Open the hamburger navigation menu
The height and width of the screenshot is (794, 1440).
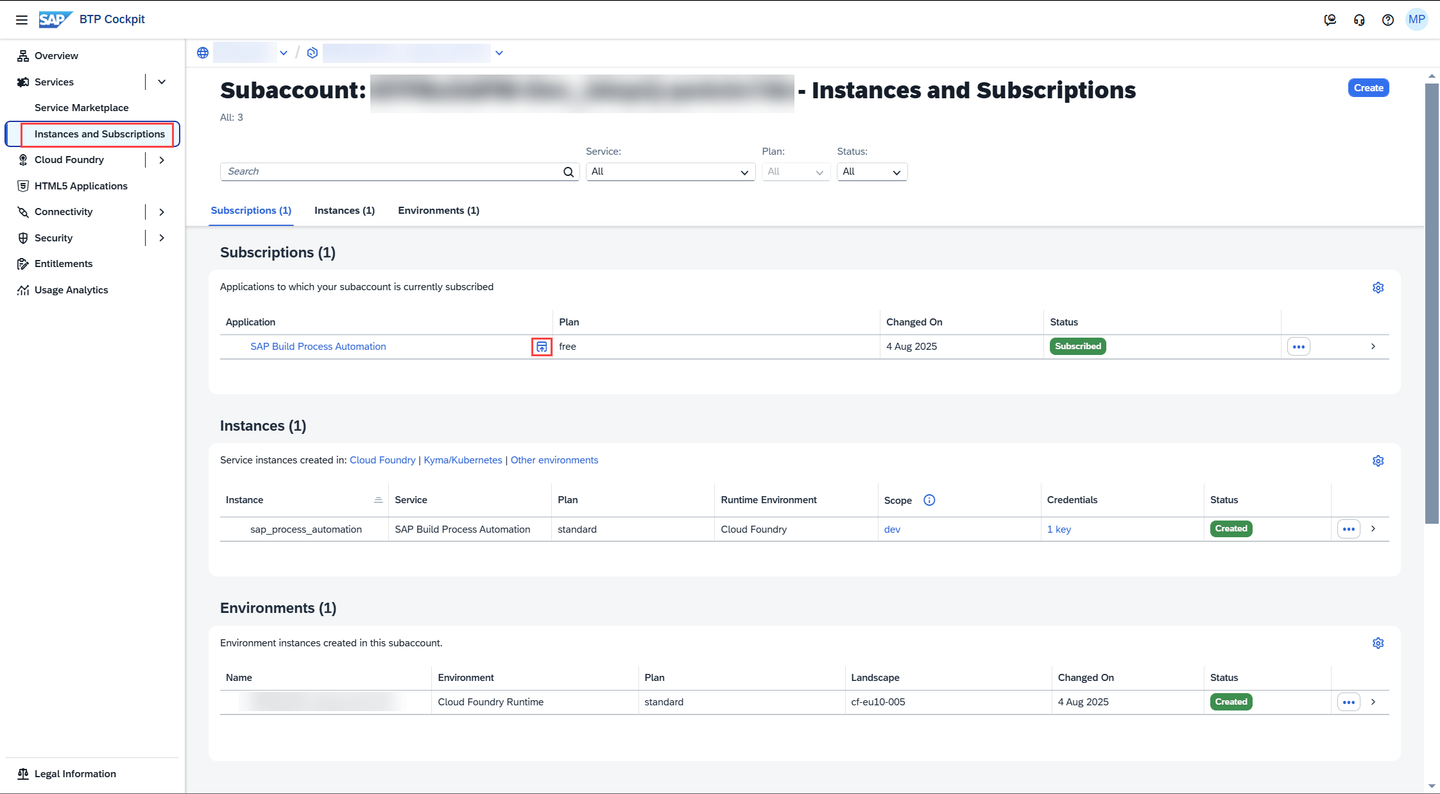click(x=21, y=19)
